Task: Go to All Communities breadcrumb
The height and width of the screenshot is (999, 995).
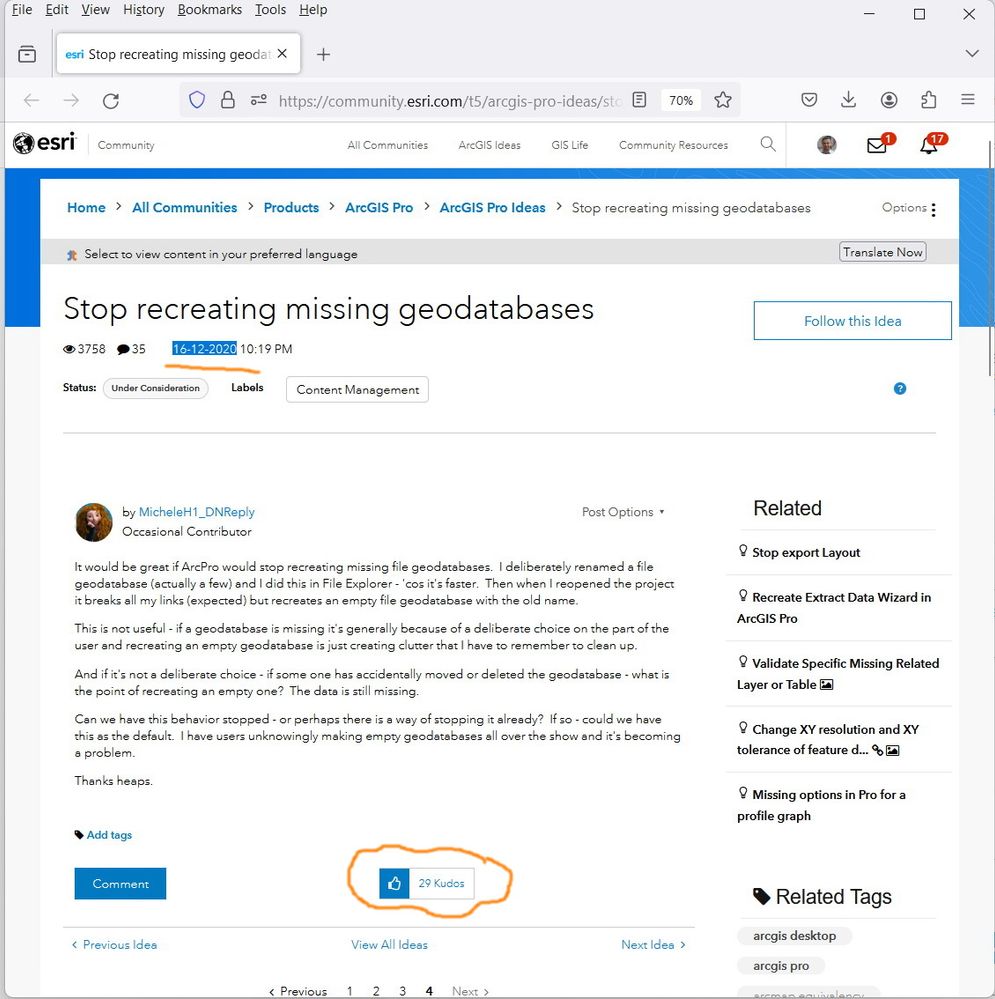Action: (x=184, y=208)
